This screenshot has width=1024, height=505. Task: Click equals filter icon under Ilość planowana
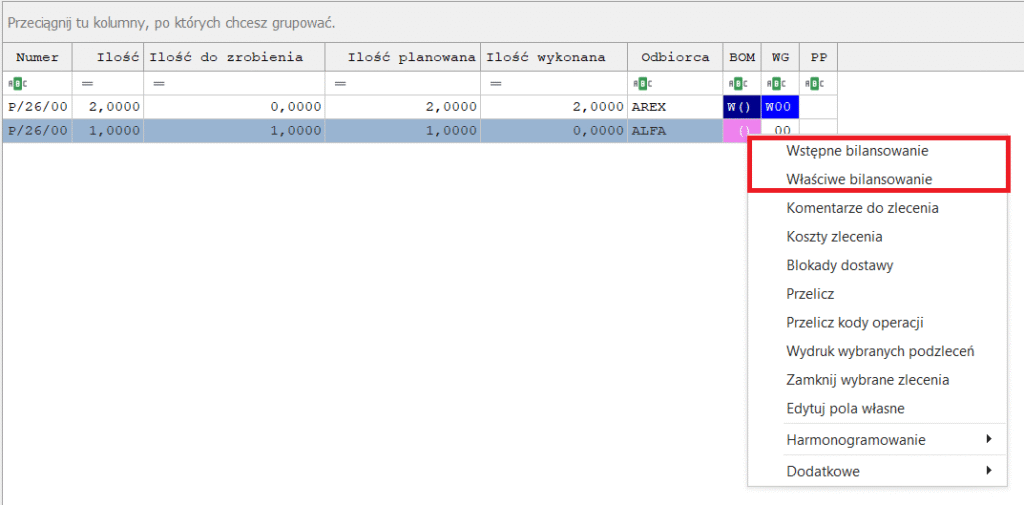click(340, 84)
